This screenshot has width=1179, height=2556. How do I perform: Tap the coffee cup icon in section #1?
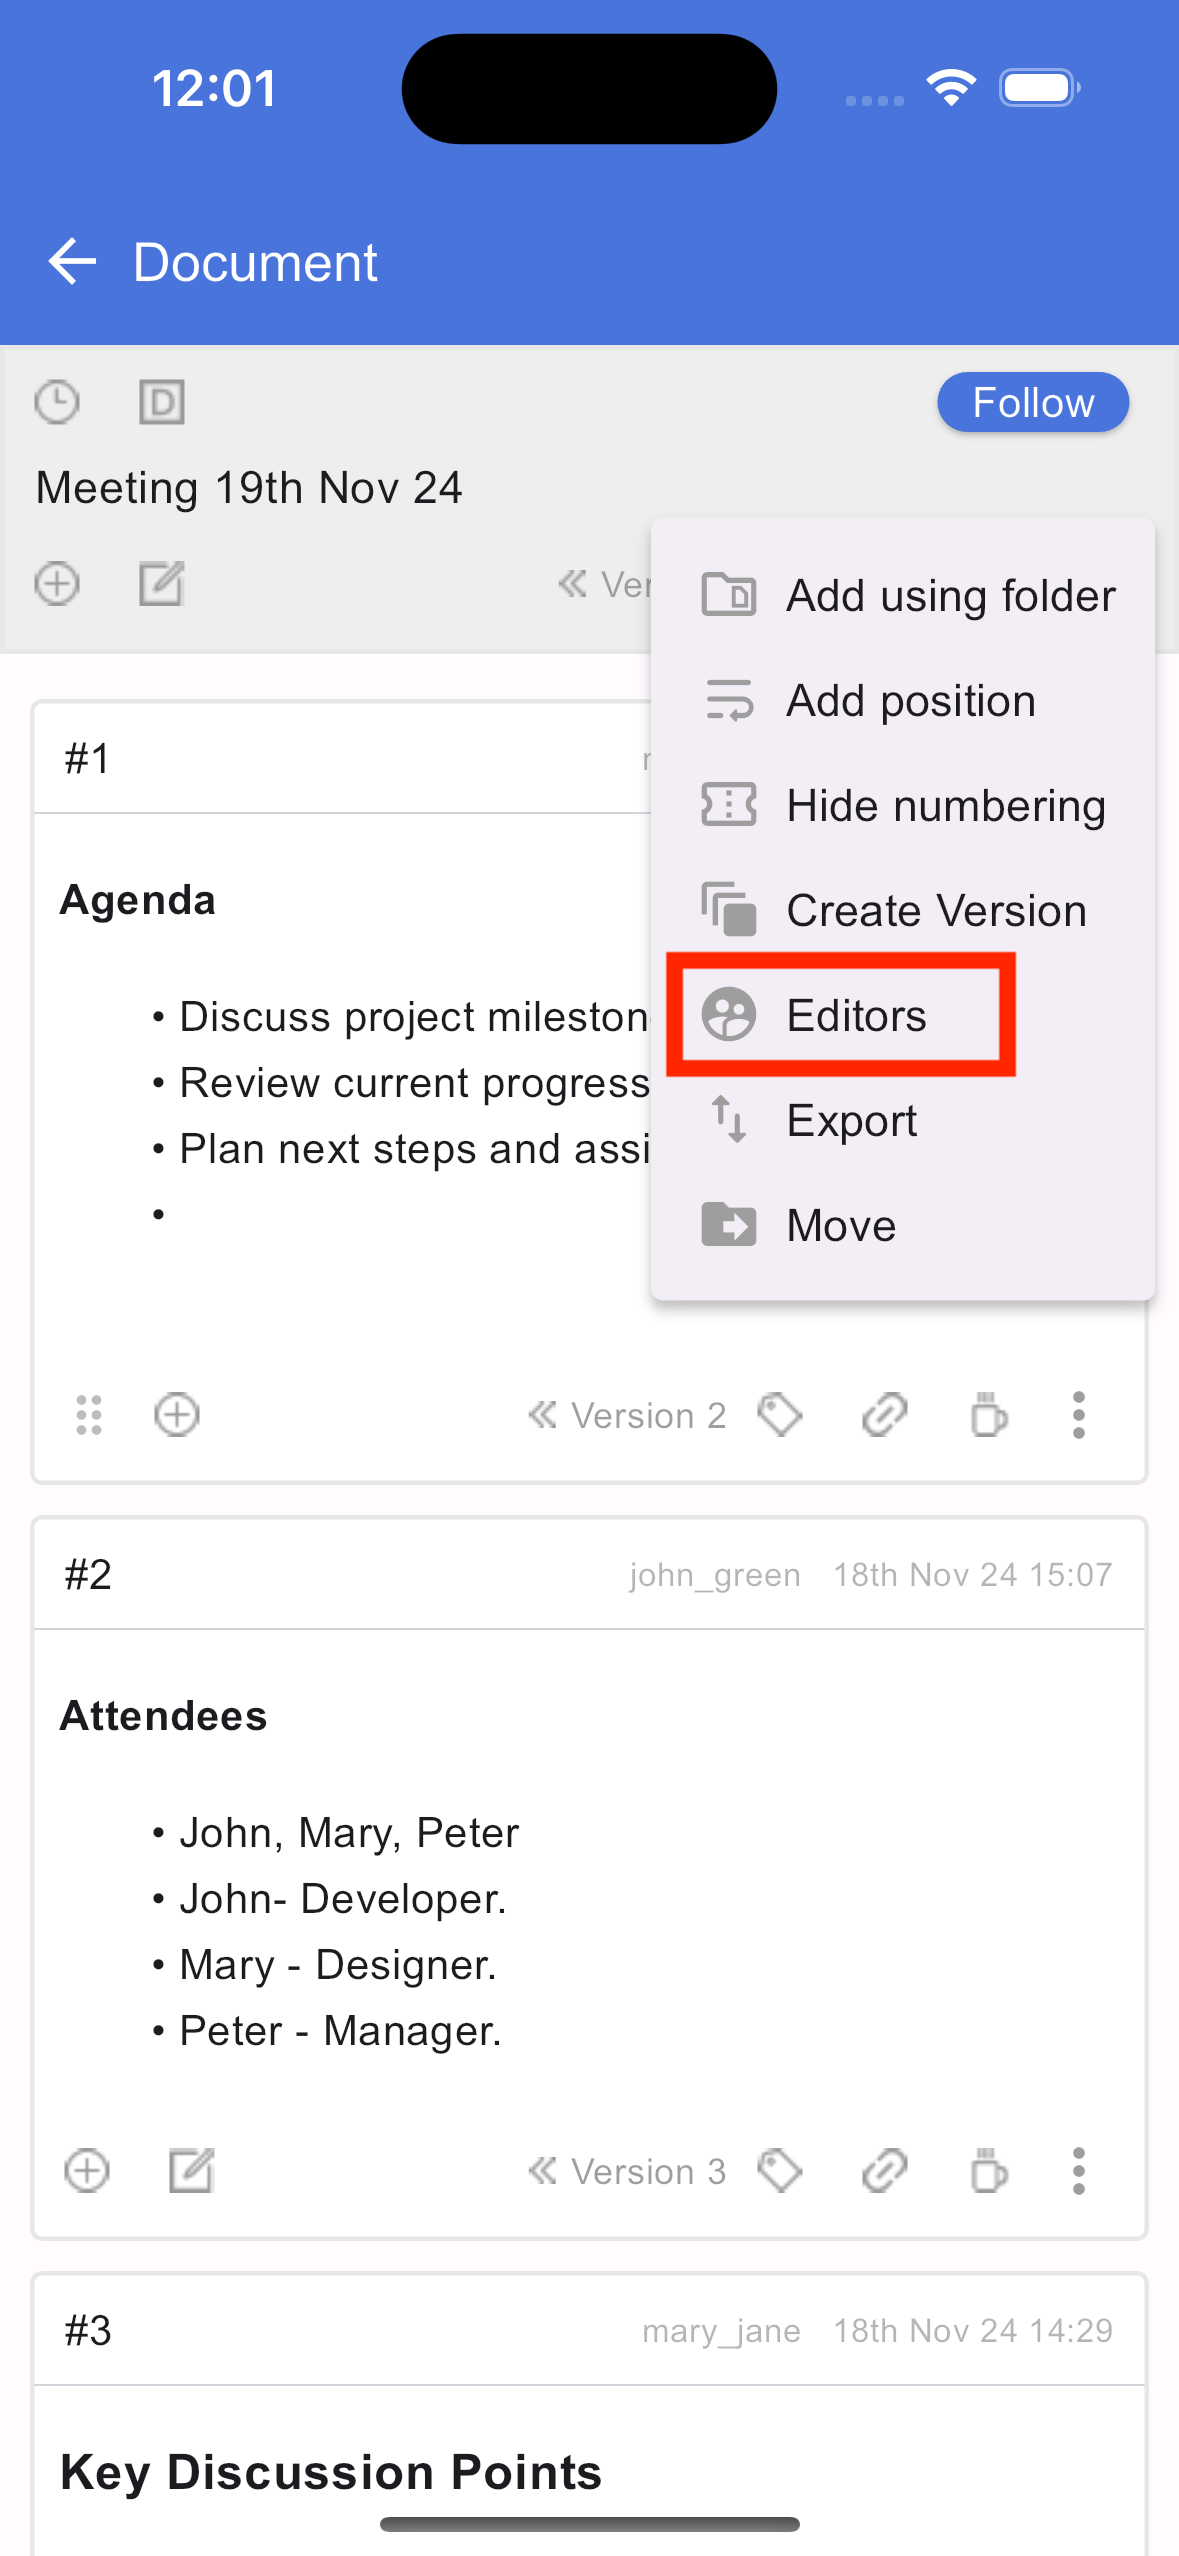pos(989,1415)
